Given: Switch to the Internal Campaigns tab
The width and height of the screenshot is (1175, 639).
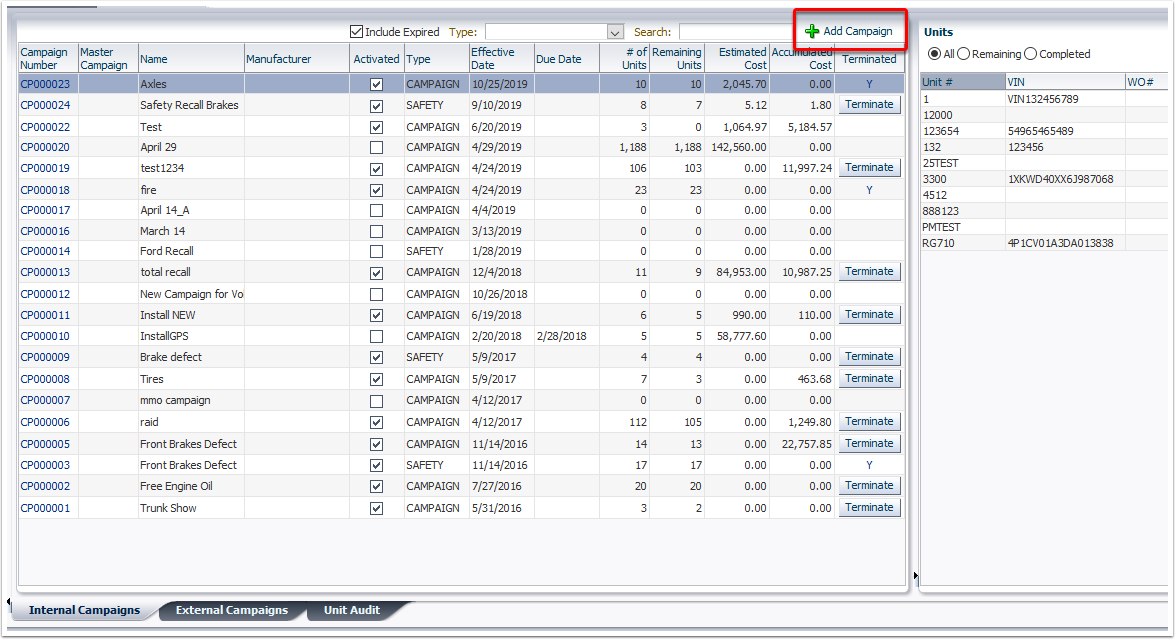Looking at the screenshot, I should point(85,611).
